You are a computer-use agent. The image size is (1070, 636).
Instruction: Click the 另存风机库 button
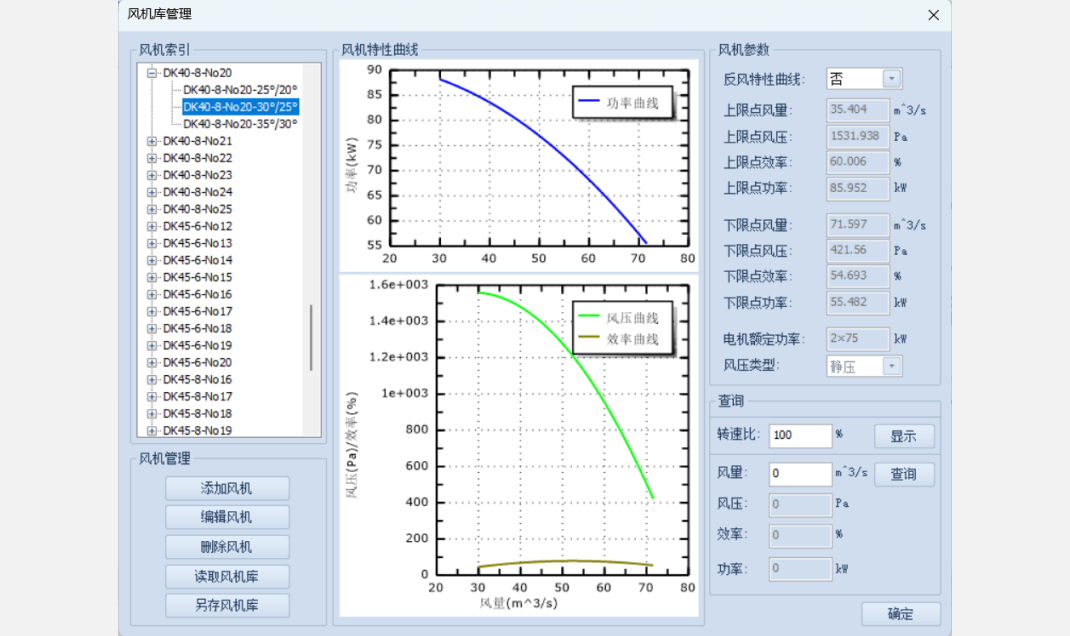pyautogui.click(x=227, y=605)
